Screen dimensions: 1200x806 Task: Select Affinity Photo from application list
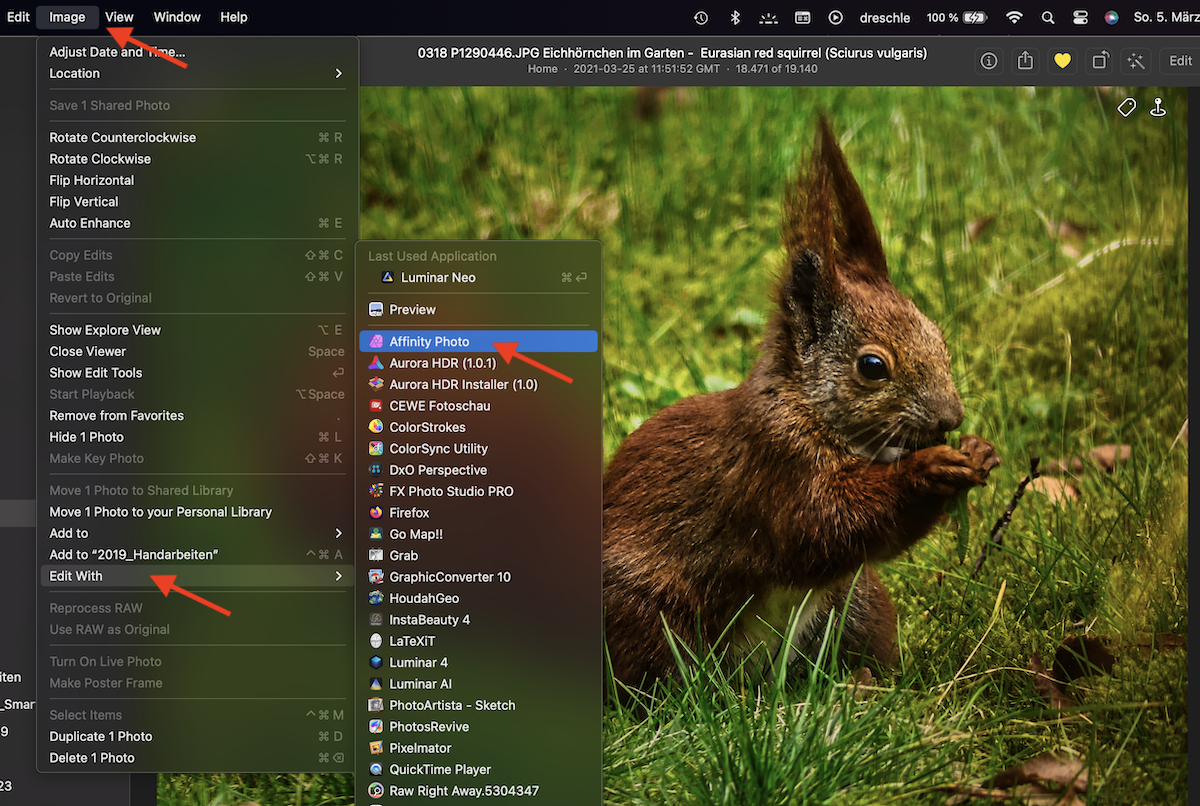coord(429,342)
